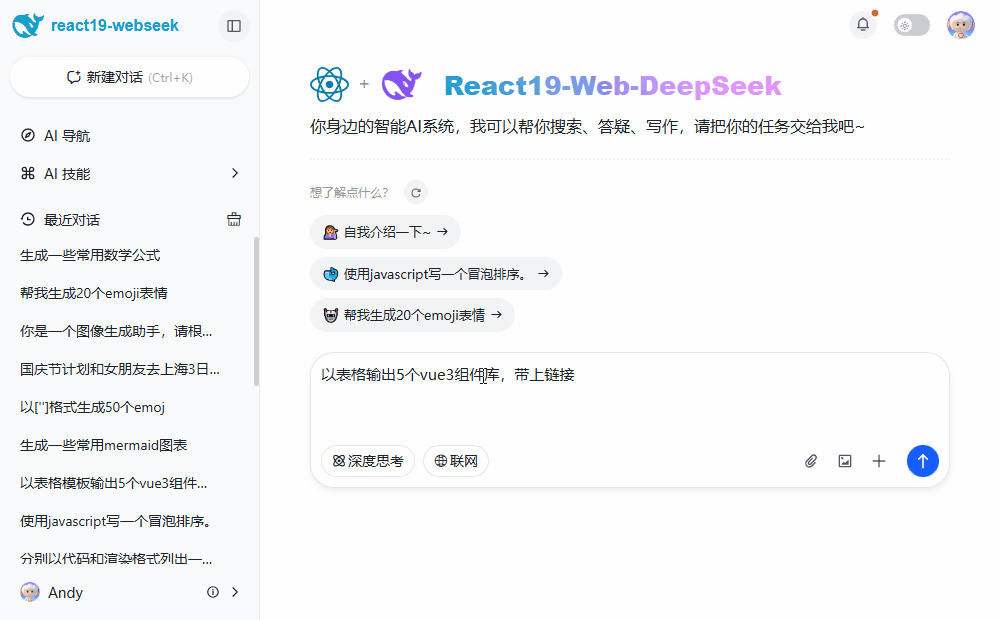Toggle 深度思考 deep thinking mode
The height and width of the screenshot is (620, 1000).
click(368, 461)
